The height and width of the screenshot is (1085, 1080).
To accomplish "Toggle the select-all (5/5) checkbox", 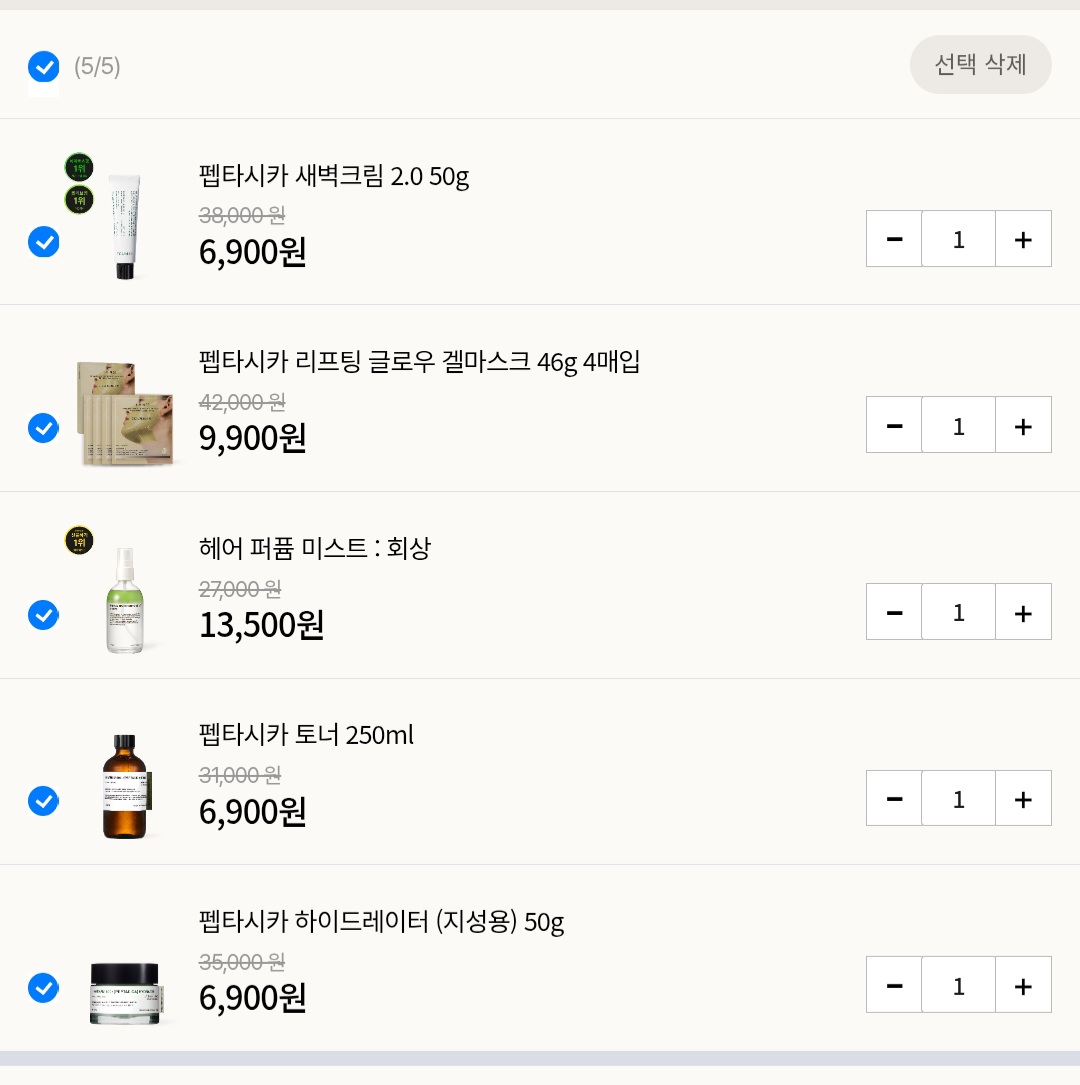I will point(44,67).
